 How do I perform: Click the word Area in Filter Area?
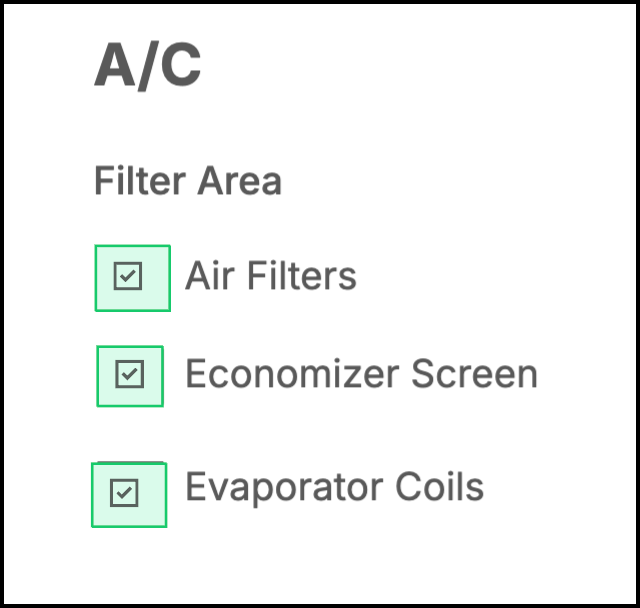tap(240, 181)
